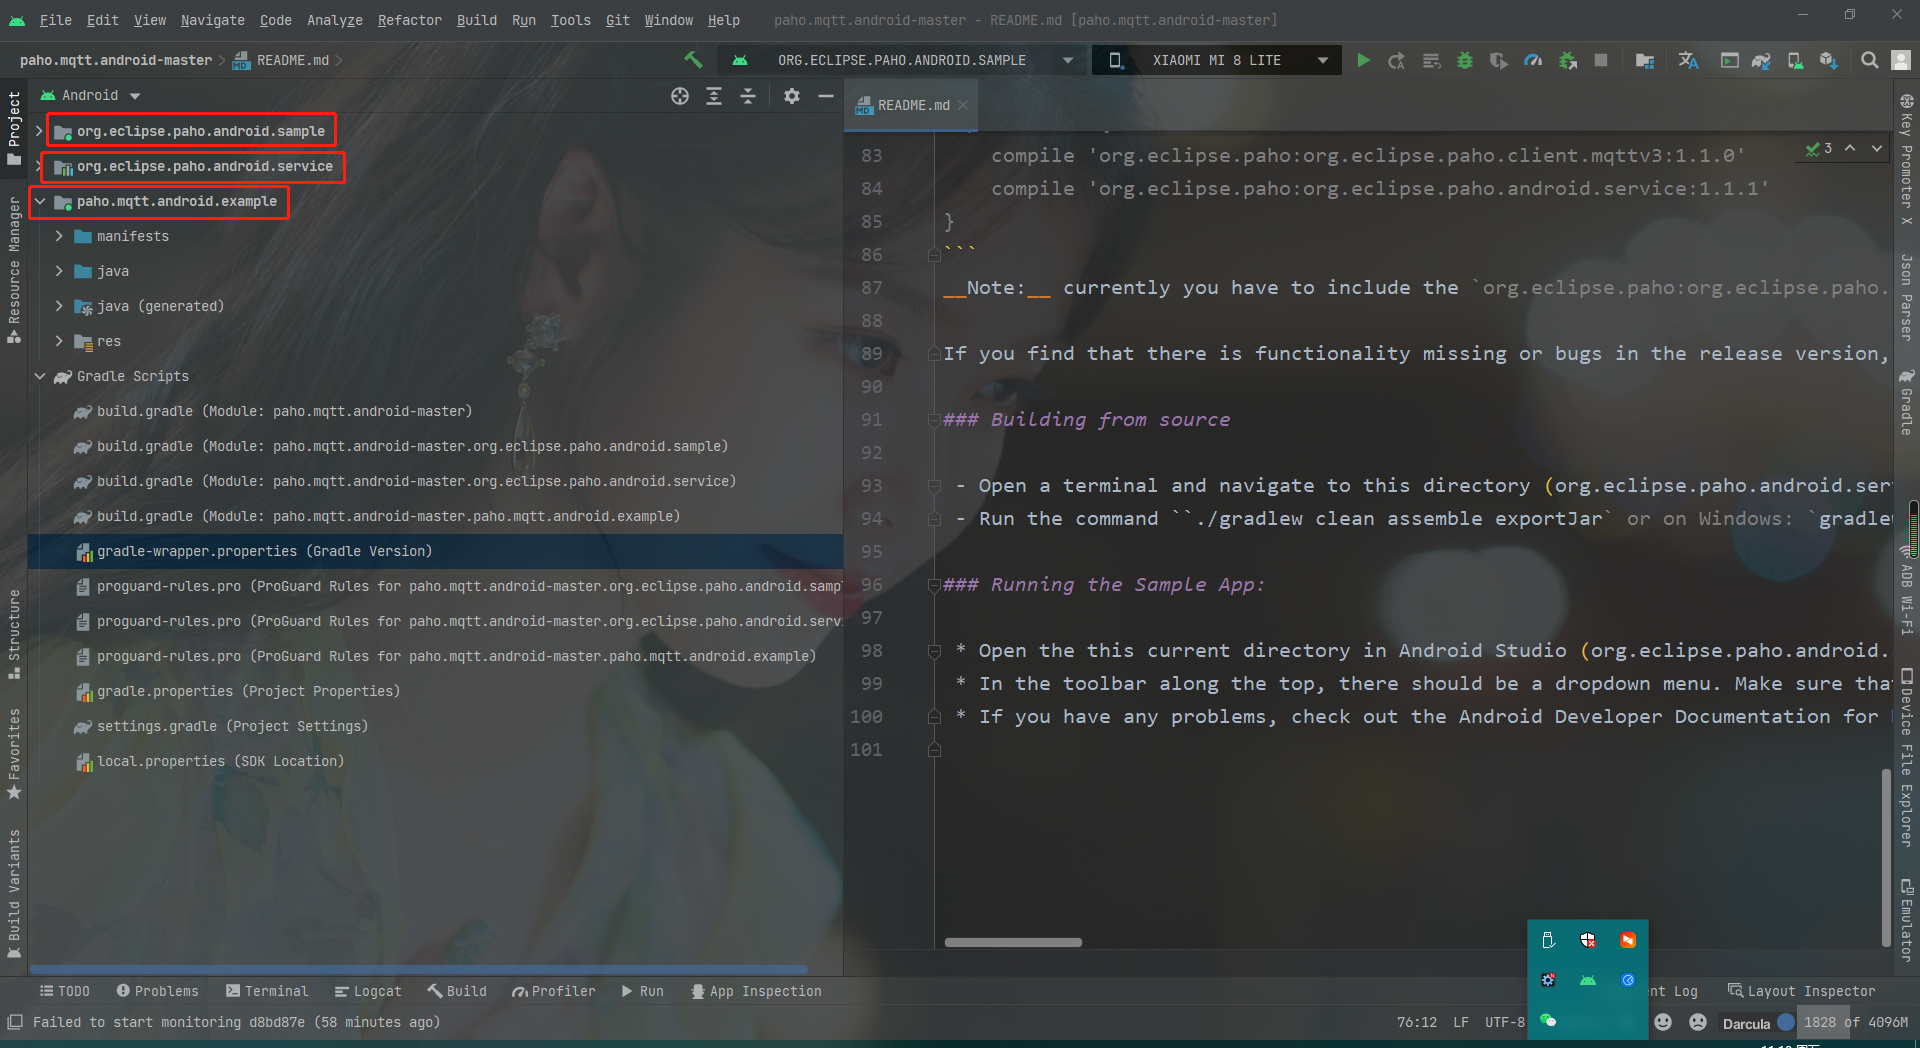The image size is (1920, 1048).
Task: Collapse all nodes in Project panel
Action: pyautogui.click(x=748, y=96)
